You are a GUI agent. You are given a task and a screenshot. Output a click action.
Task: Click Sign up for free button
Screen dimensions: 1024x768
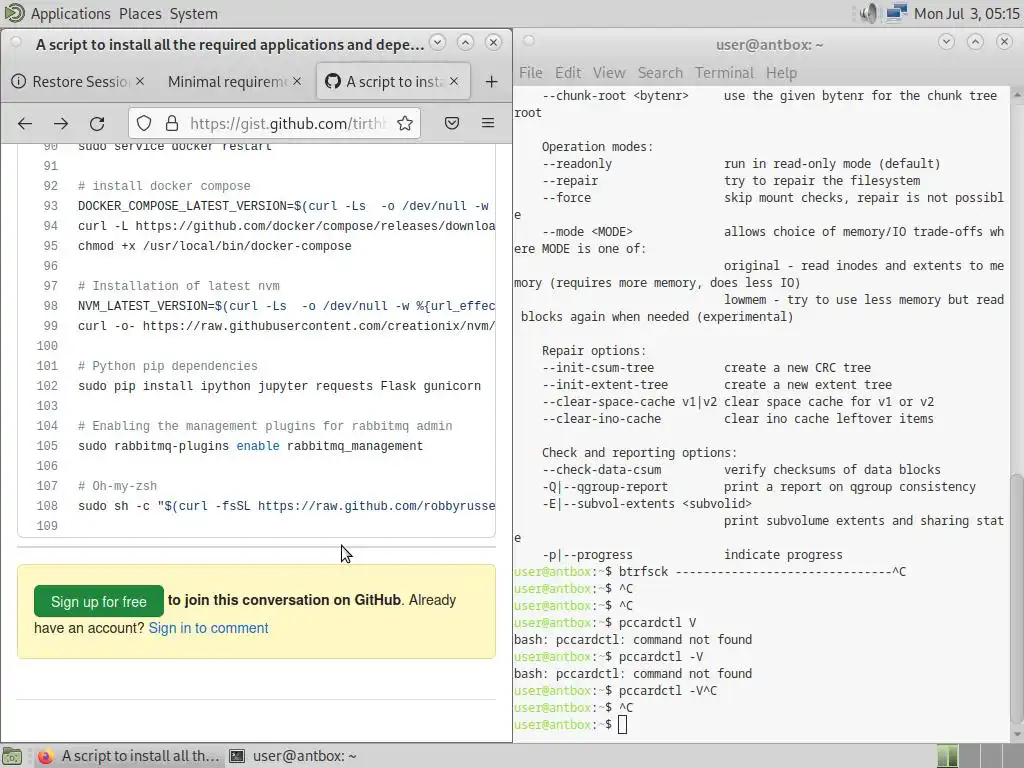[99, 601]
